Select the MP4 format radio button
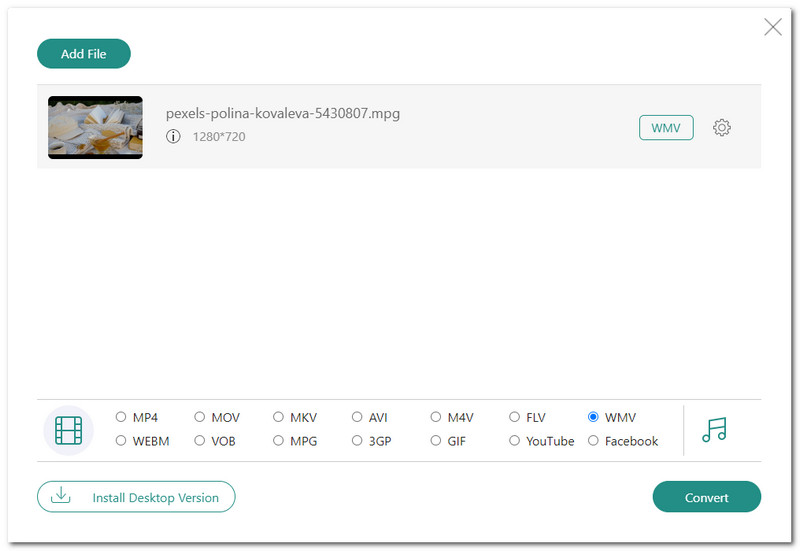The height and width of the screenshot is (551, 800). click(121, 417)
